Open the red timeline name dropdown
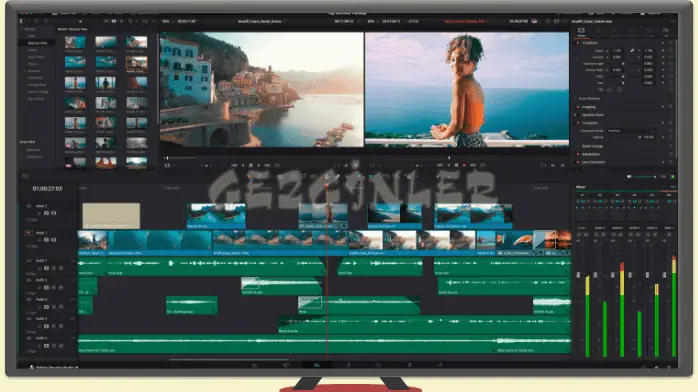Viewport: 698px width, 392px height. 466,21
